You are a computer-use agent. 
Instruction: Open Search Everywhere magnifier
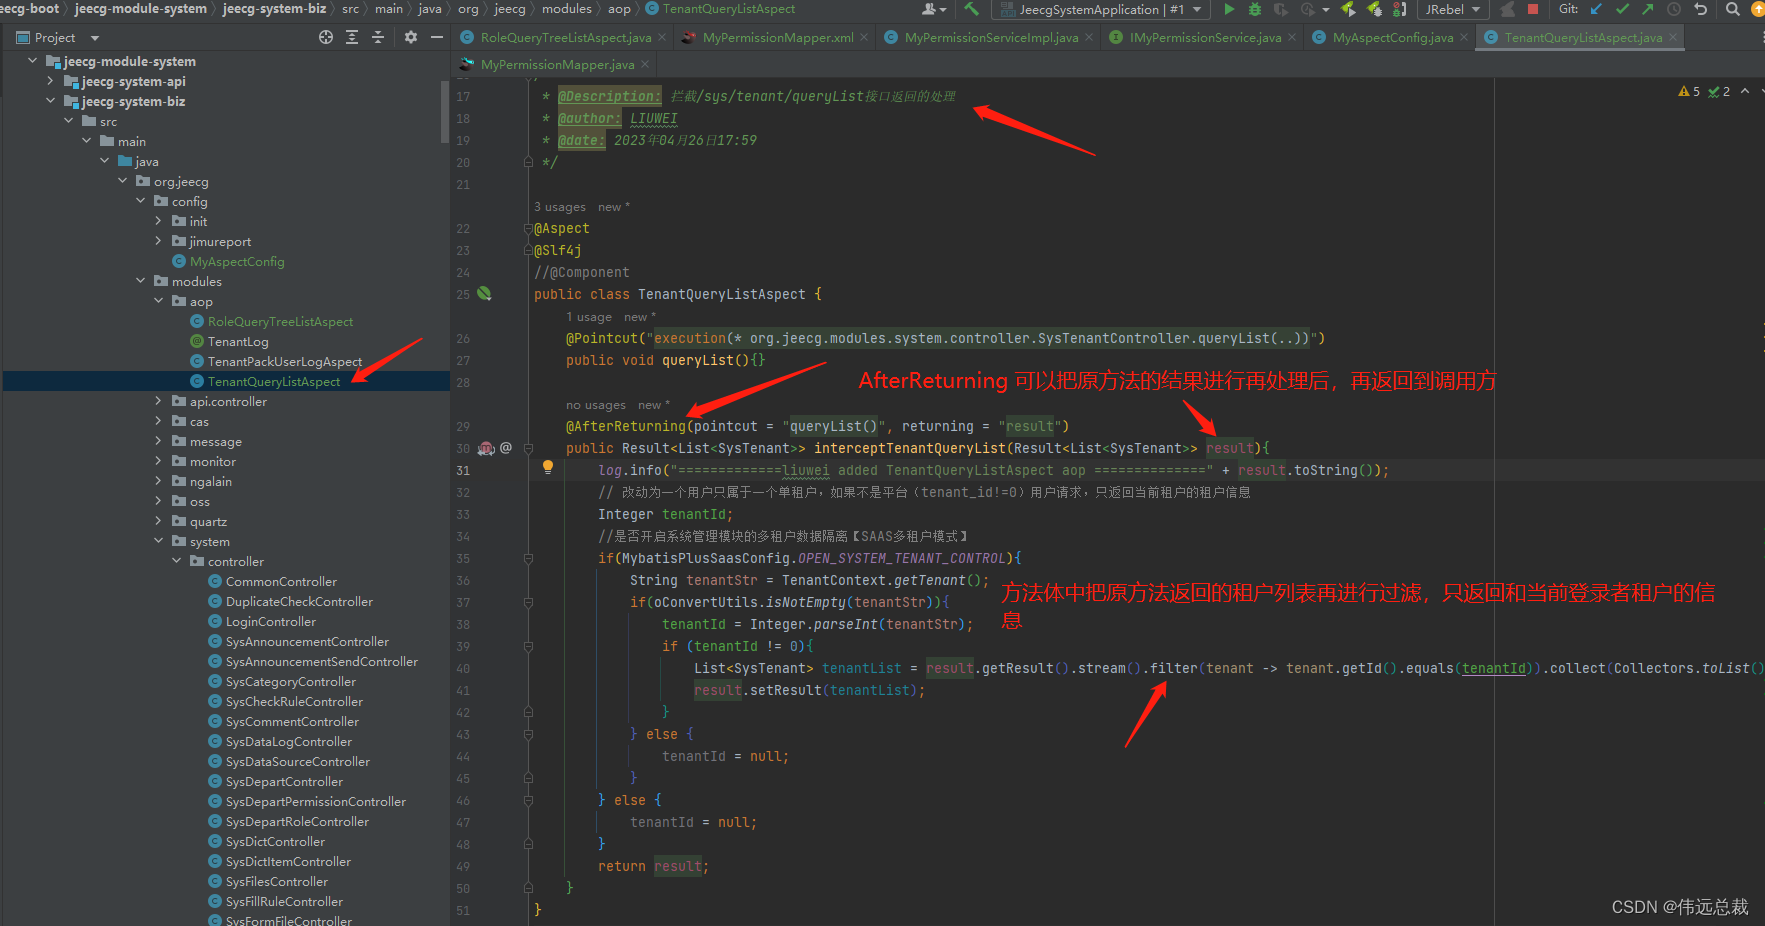coord(1733,9)
